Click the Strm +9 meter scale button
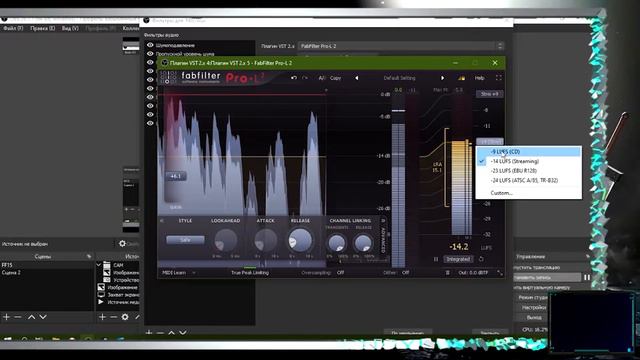This screenshot has height=360, width=640. coord(489,94)
